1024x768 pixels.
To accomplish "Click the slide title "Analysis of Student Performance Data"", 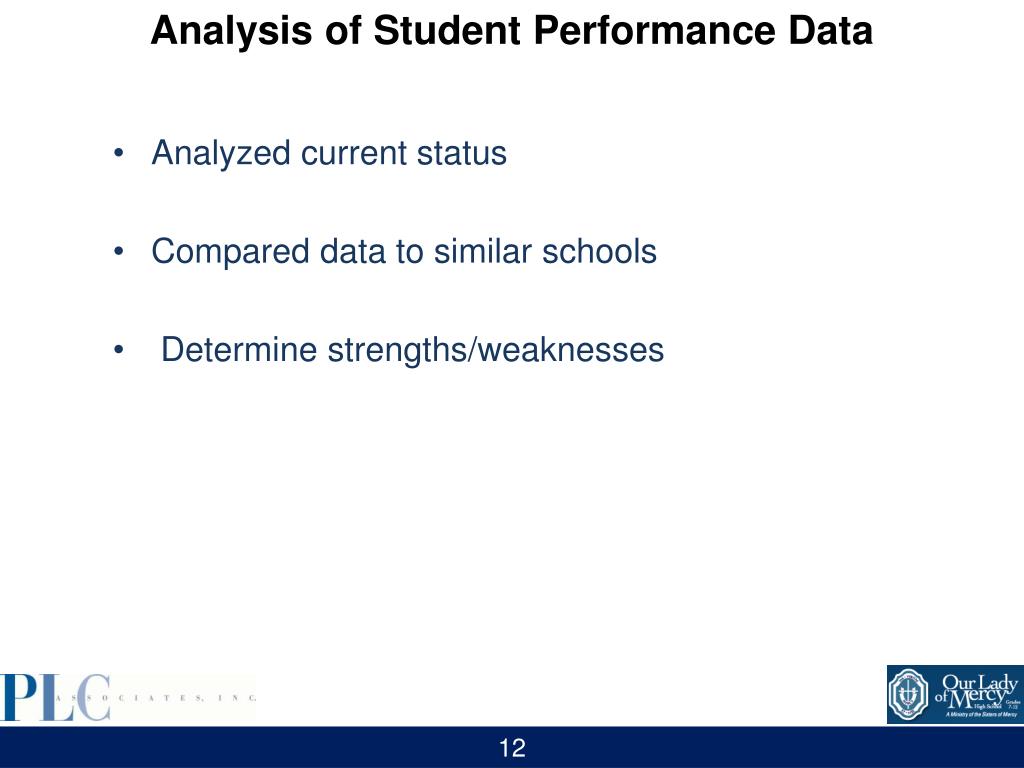I will [x=511, y=31].
